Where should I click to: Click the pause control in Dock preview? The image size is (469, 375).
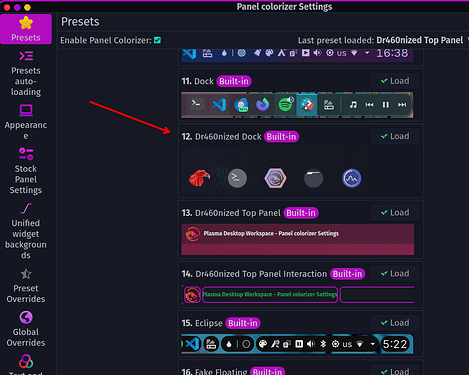pos(386,105)
